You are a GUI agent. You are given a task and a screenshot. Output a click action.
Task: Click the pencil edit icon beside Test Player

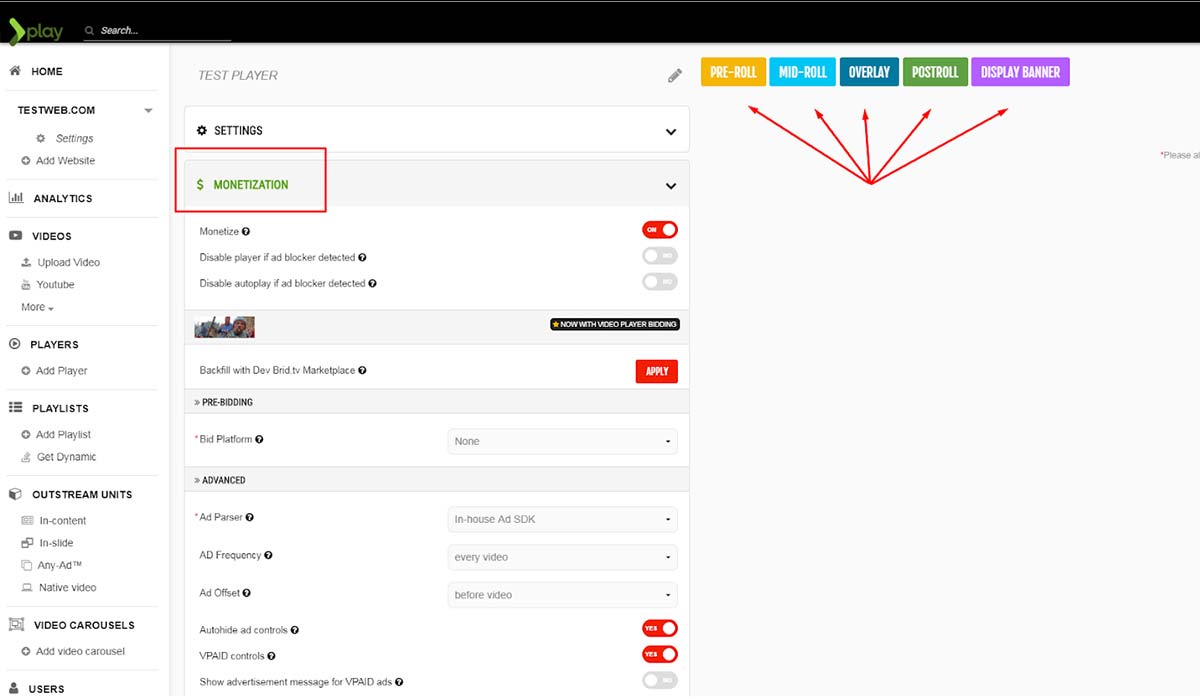[675, 75]
